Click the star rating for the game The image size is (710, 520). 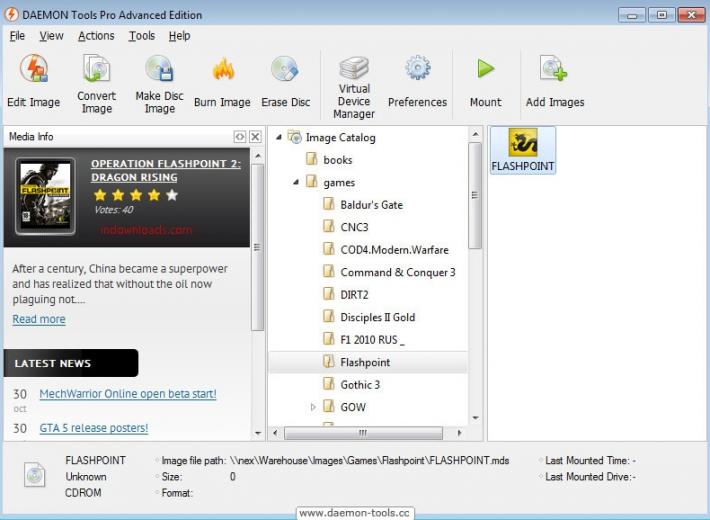coord(136,195)
